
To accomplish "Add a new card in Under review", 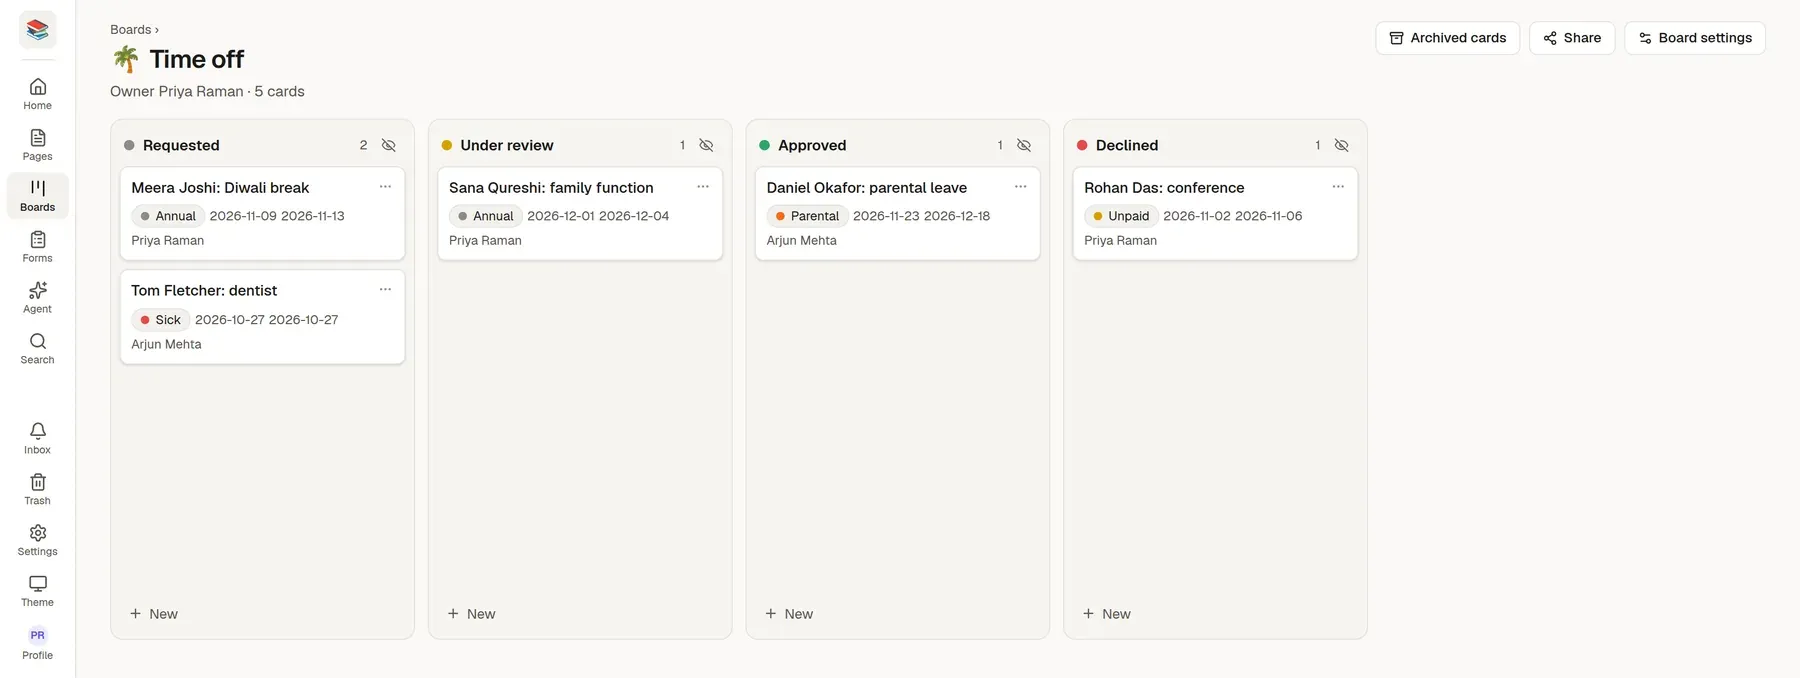I will click(x=472, y=614).
